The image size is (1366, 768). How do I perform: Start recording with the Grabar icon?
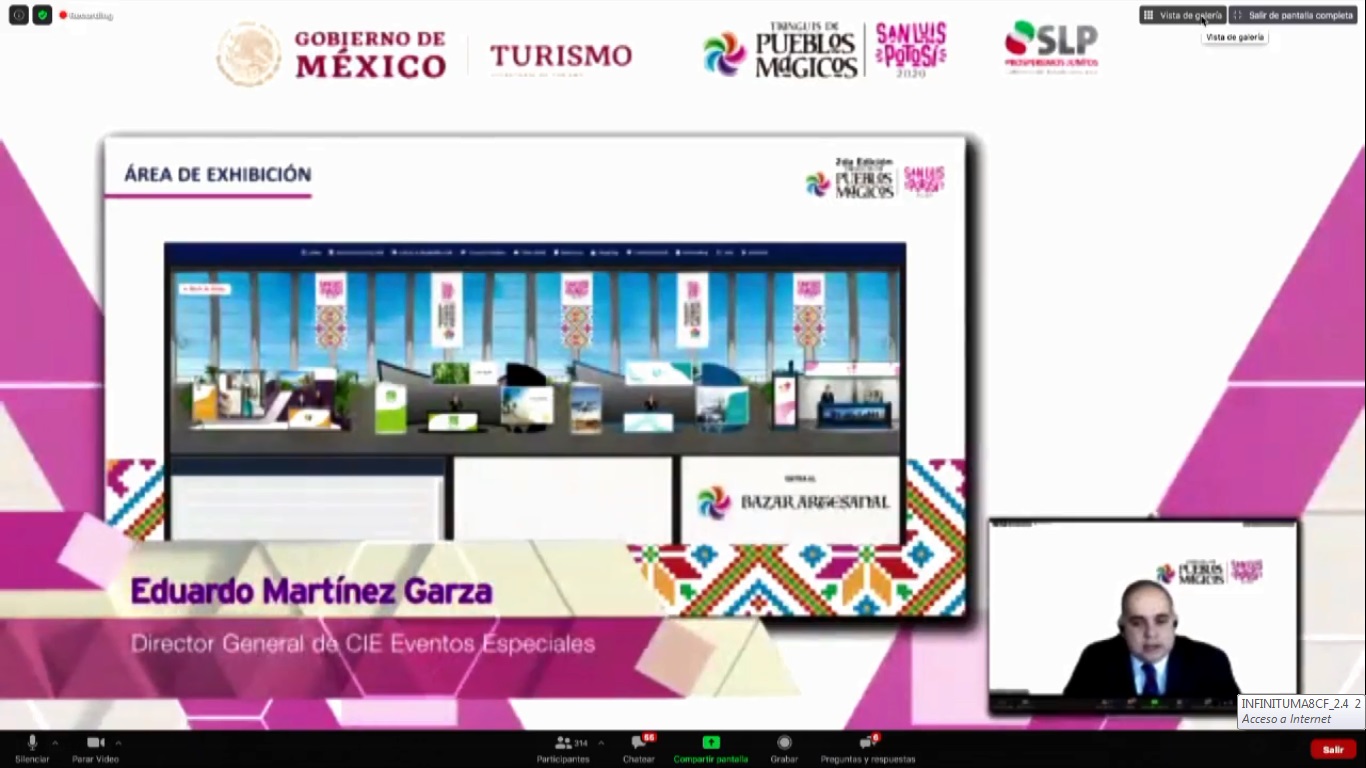coord(784,743)
